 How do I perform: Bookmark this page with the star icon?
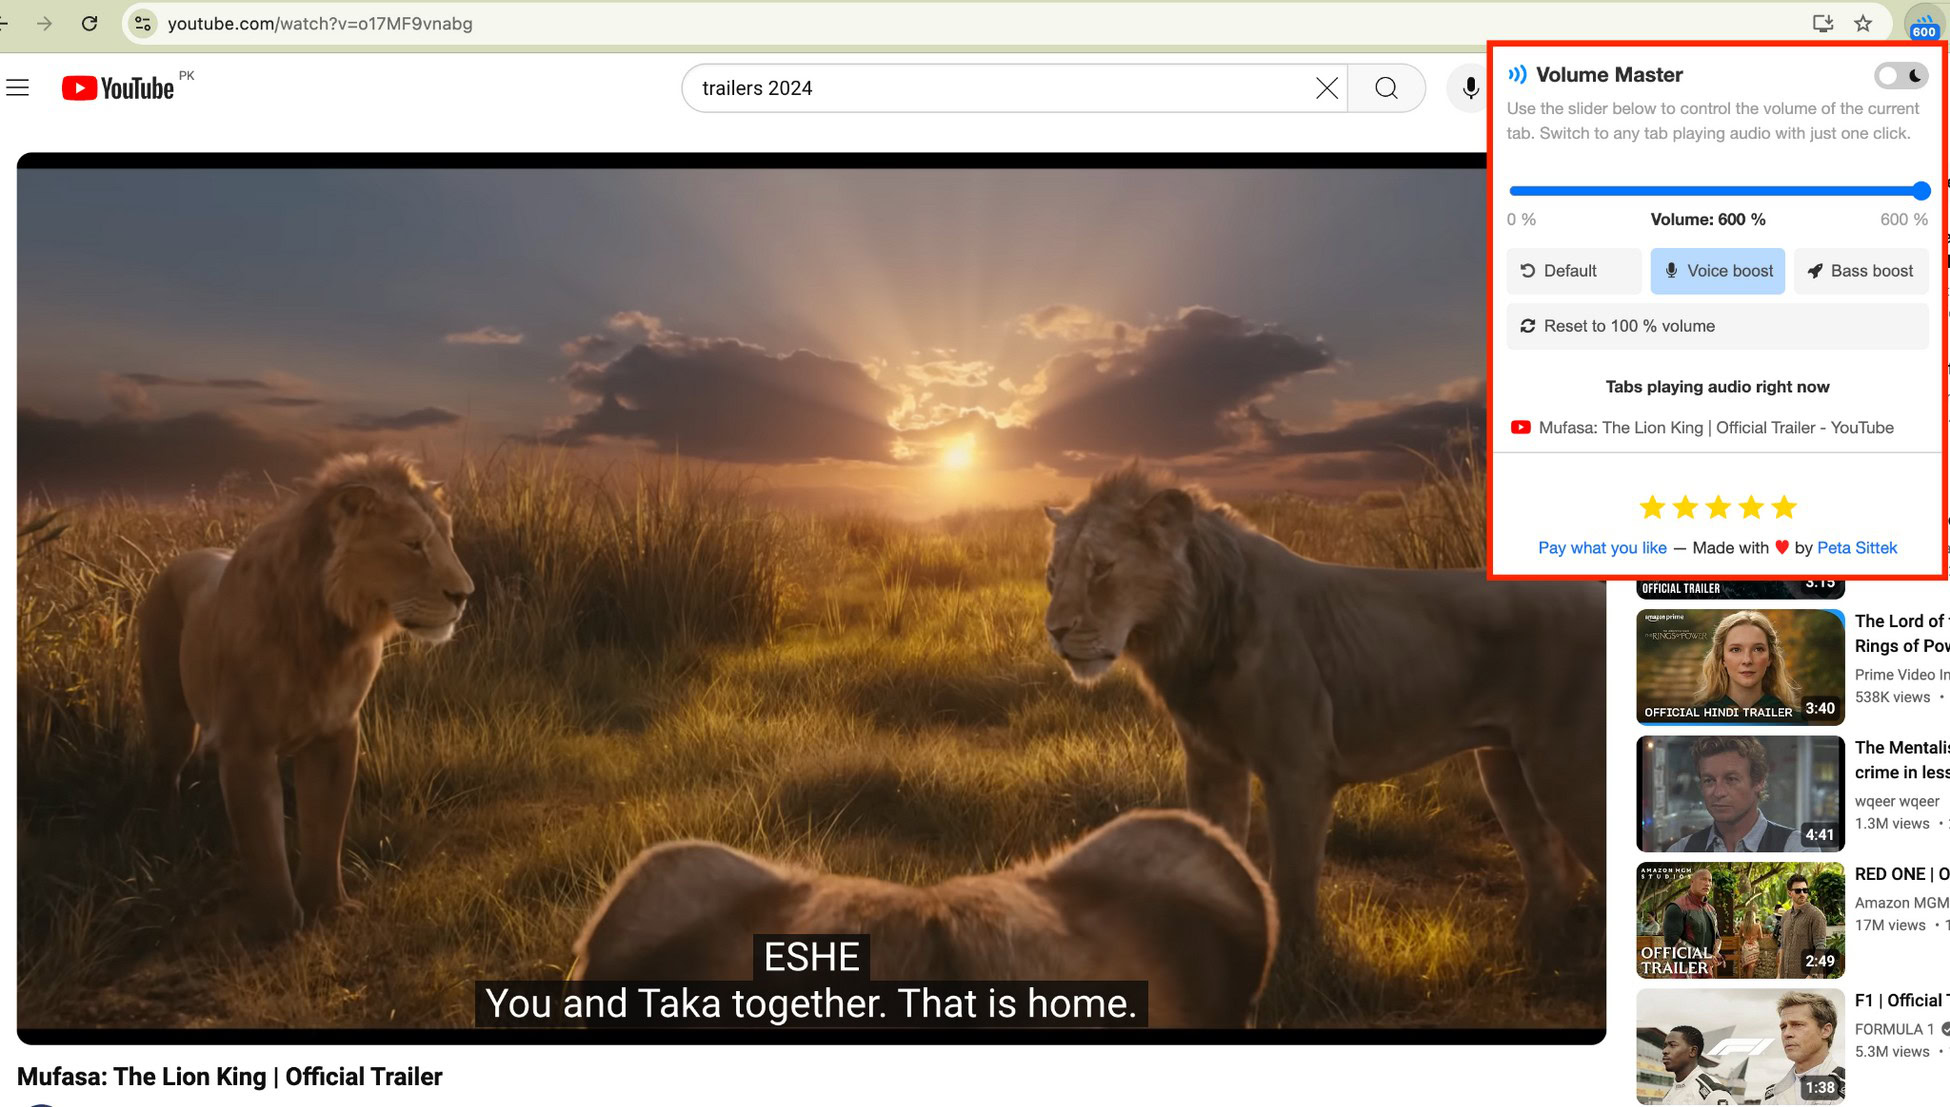(1862, 23)
